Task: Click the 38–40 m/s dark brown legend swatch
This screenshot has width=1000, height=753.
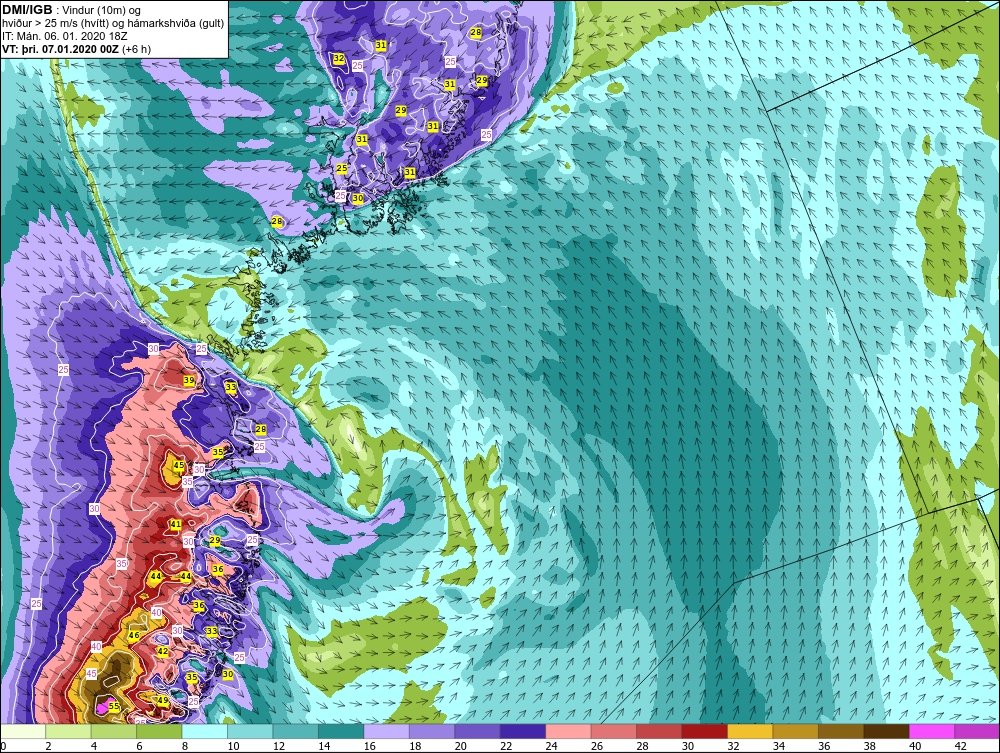Action: (x=886, y=731)
